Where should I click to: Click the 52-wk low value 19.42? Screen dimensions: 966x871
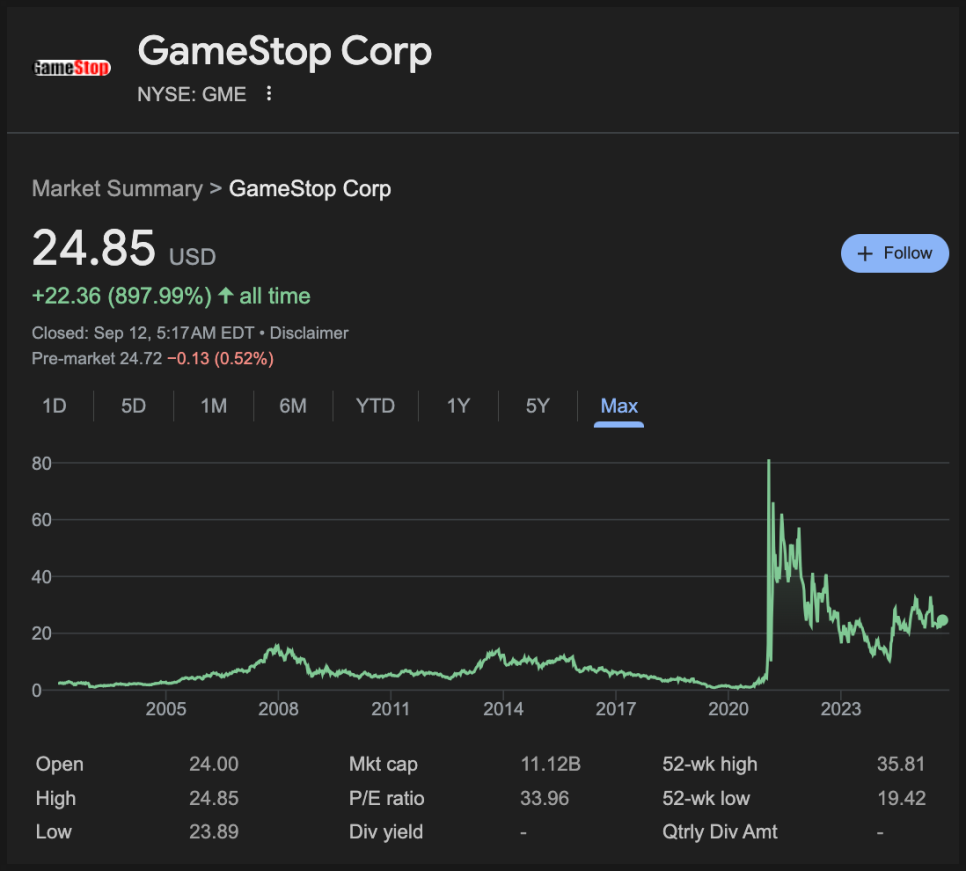coord(901,798)
